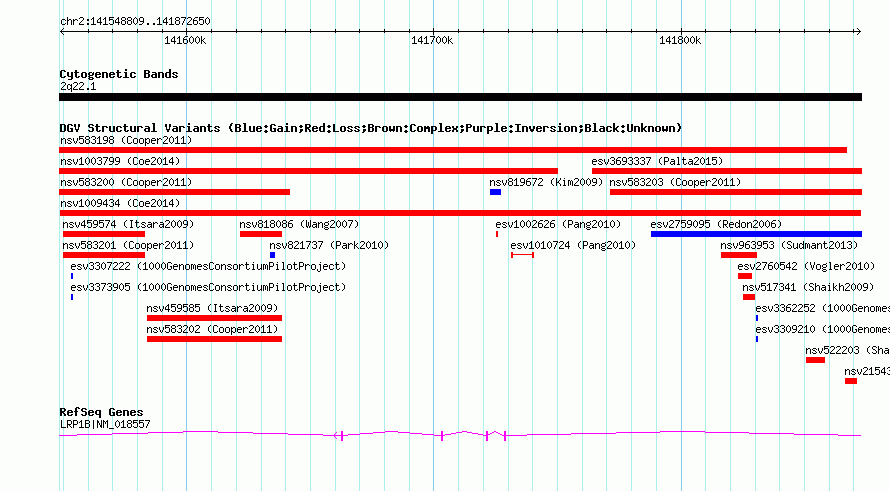The height and width of the screenshot is (491, 890).
Task: Click the esv3309210 variant label
Action: pyautogui.click(x=822, y=329)
